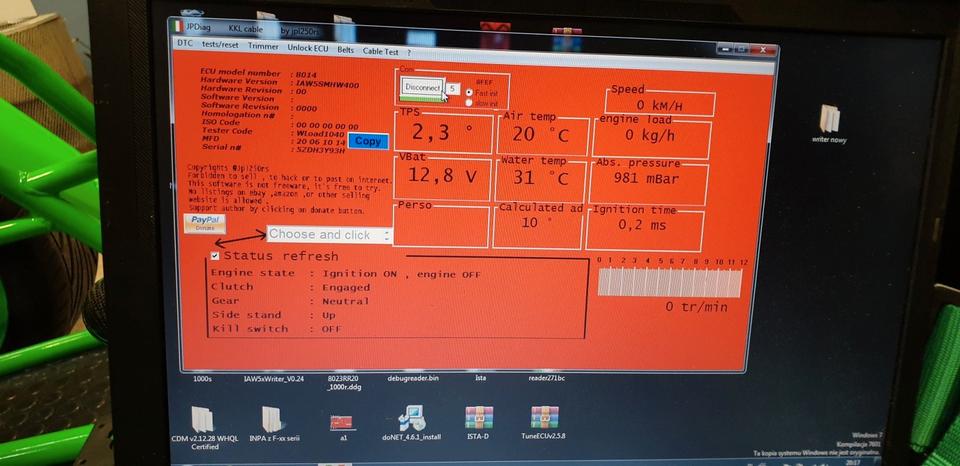Click the engine load 0 kg/h reading
960x466 pixels.
pyautogui.click(x=651, y=137)
